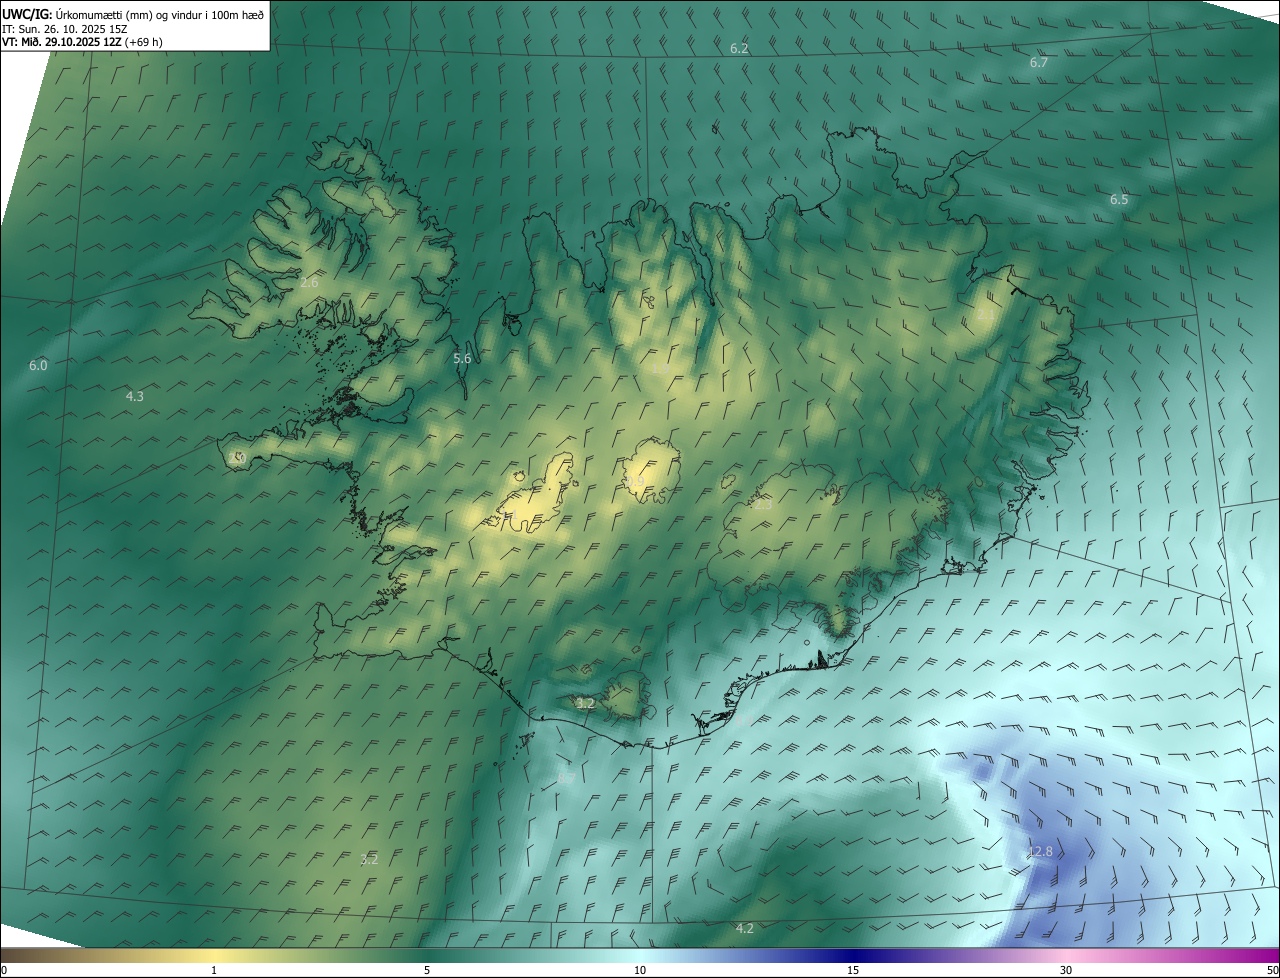
Task: Click the 10 tick on the color scale
Action: (x=640, y=970)
